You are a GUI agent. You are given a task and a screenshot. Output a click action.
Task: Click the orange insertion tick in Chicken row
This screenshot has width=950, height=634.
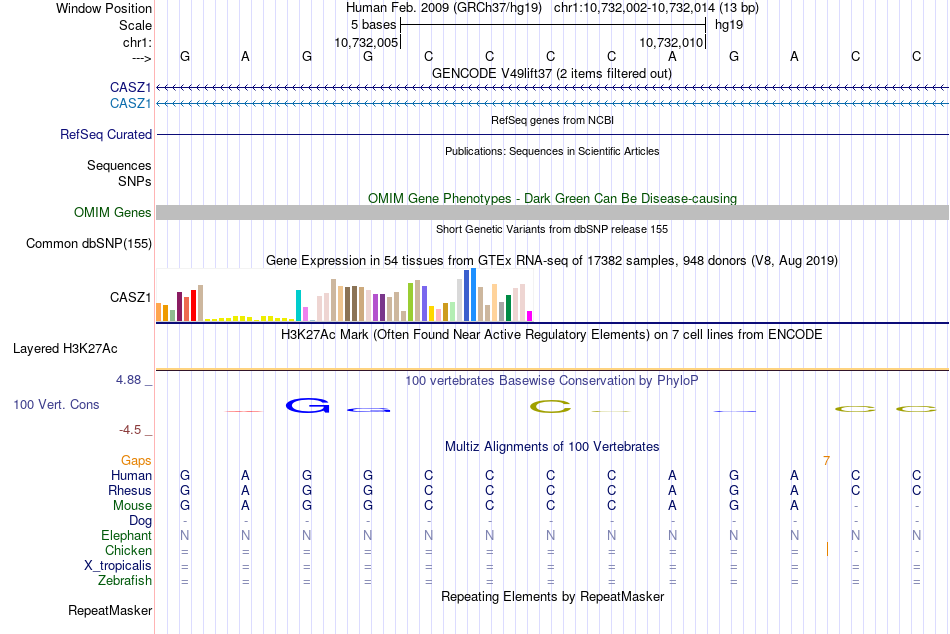click(x=827, y=550)
